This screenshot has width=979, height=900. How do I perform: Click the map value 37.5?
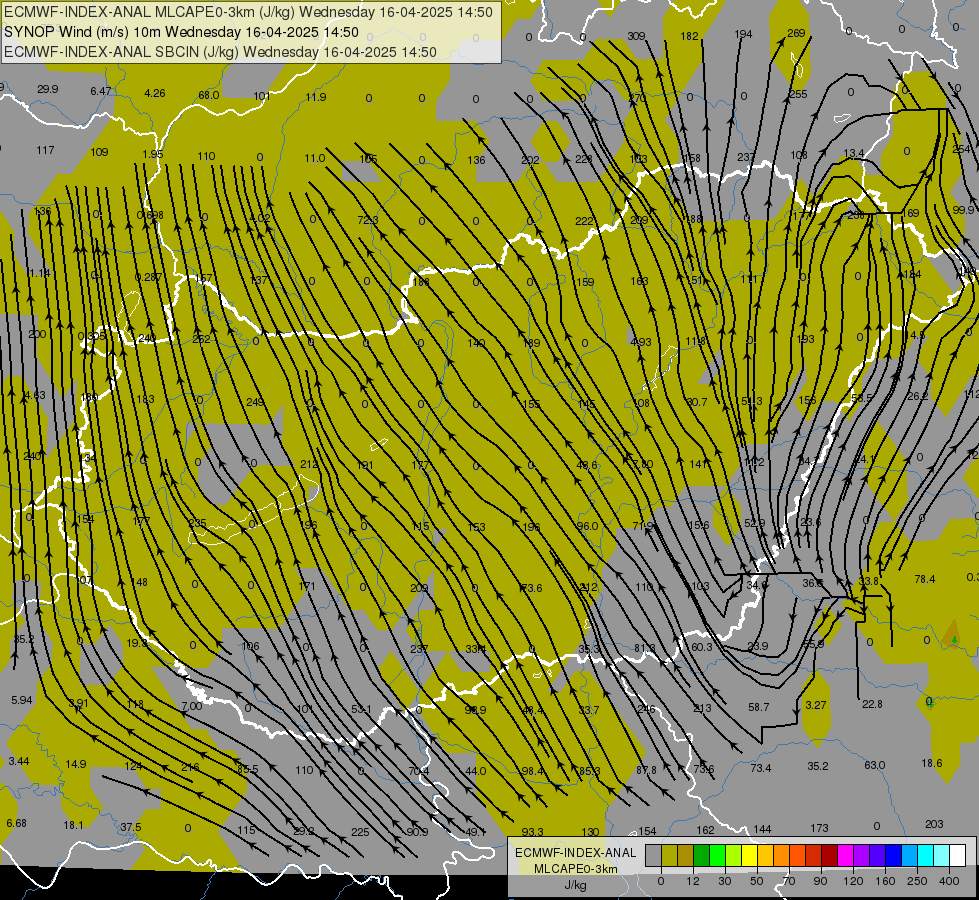[130, 827]
